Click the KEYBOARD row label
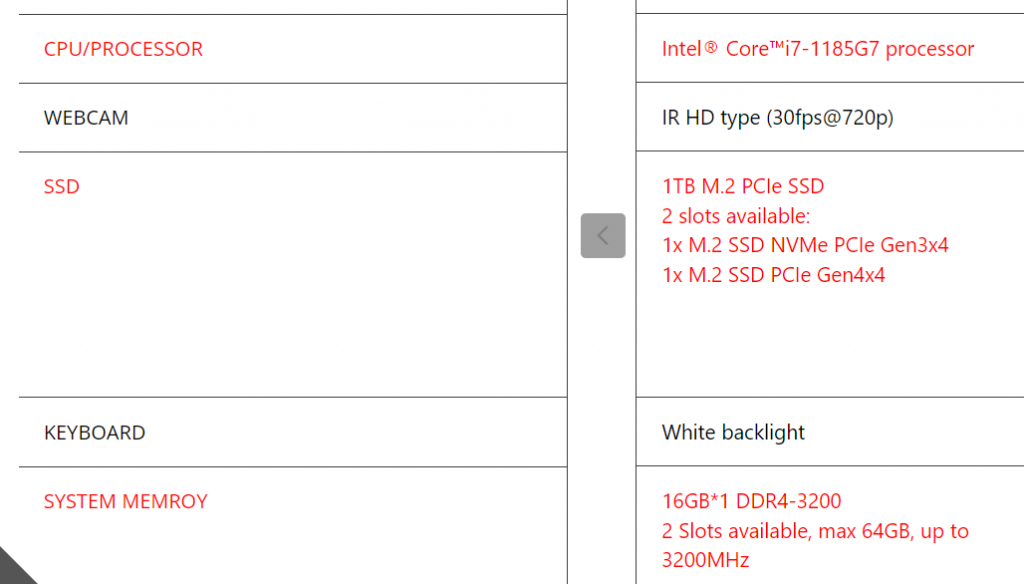The width and height of the screenshot is (1024, 584). click(94, 433)
